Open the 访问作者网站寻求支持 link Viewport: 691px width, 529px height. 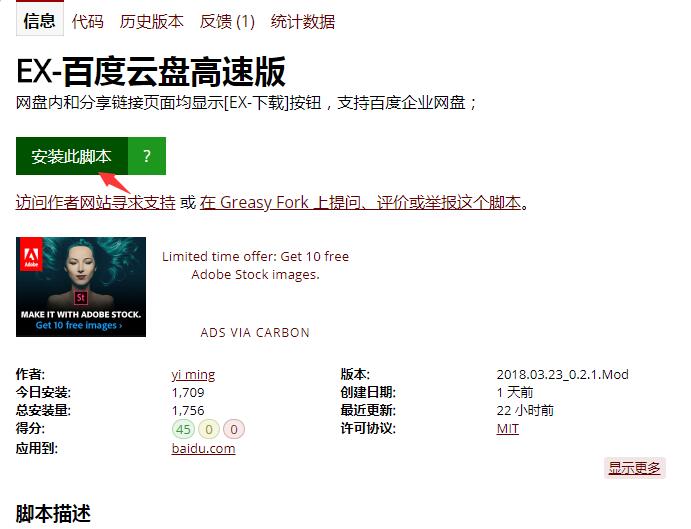[x=96, y=202]
